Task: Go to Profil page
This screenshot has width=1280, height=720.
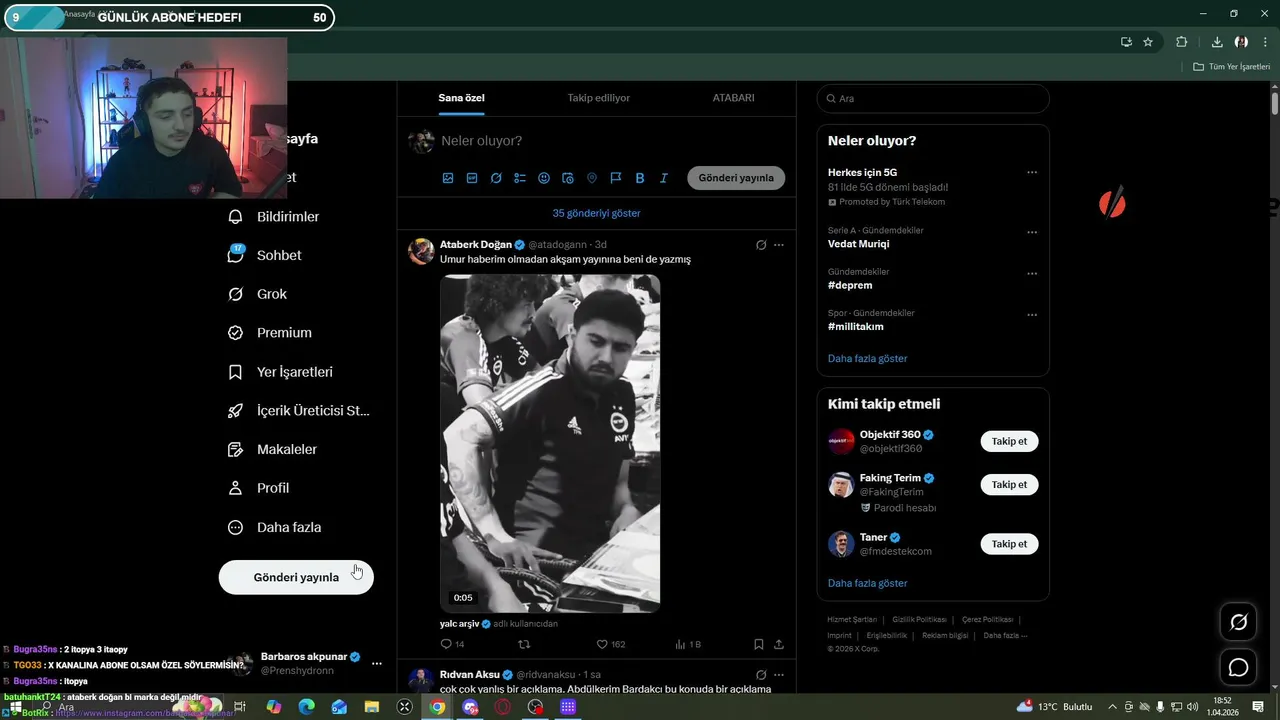Action: point(259,488)
